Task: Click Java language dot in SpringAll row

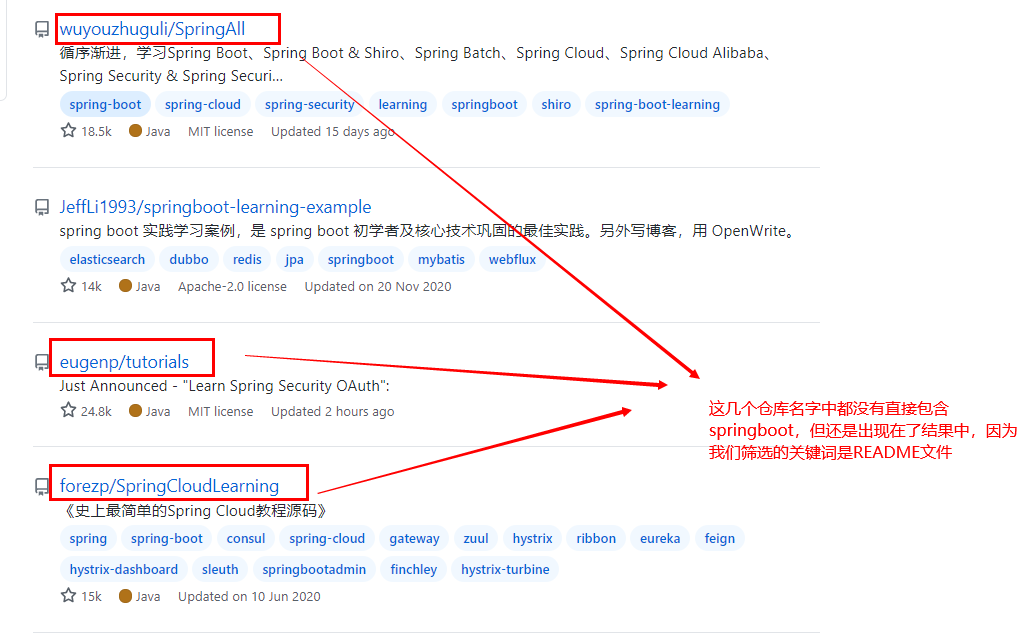Action: tap(135, 131)
